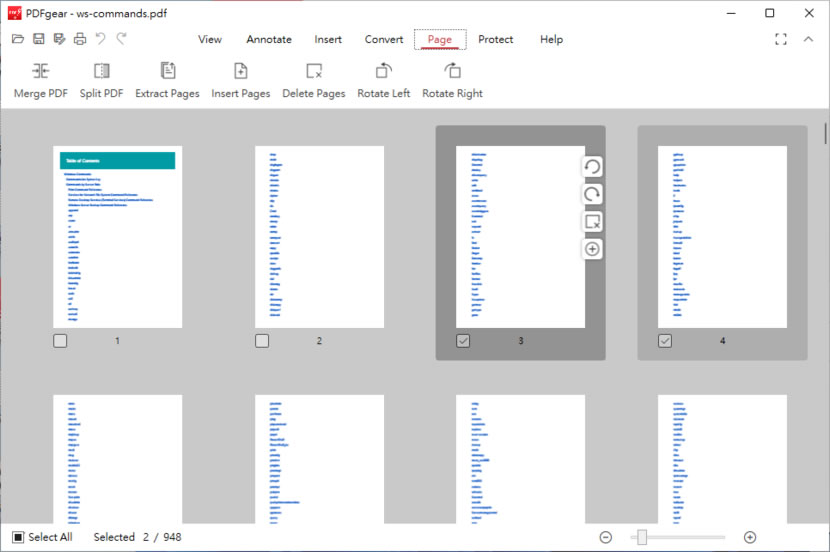
Task: Undo the last action
Action: click(x=101, y=39)
